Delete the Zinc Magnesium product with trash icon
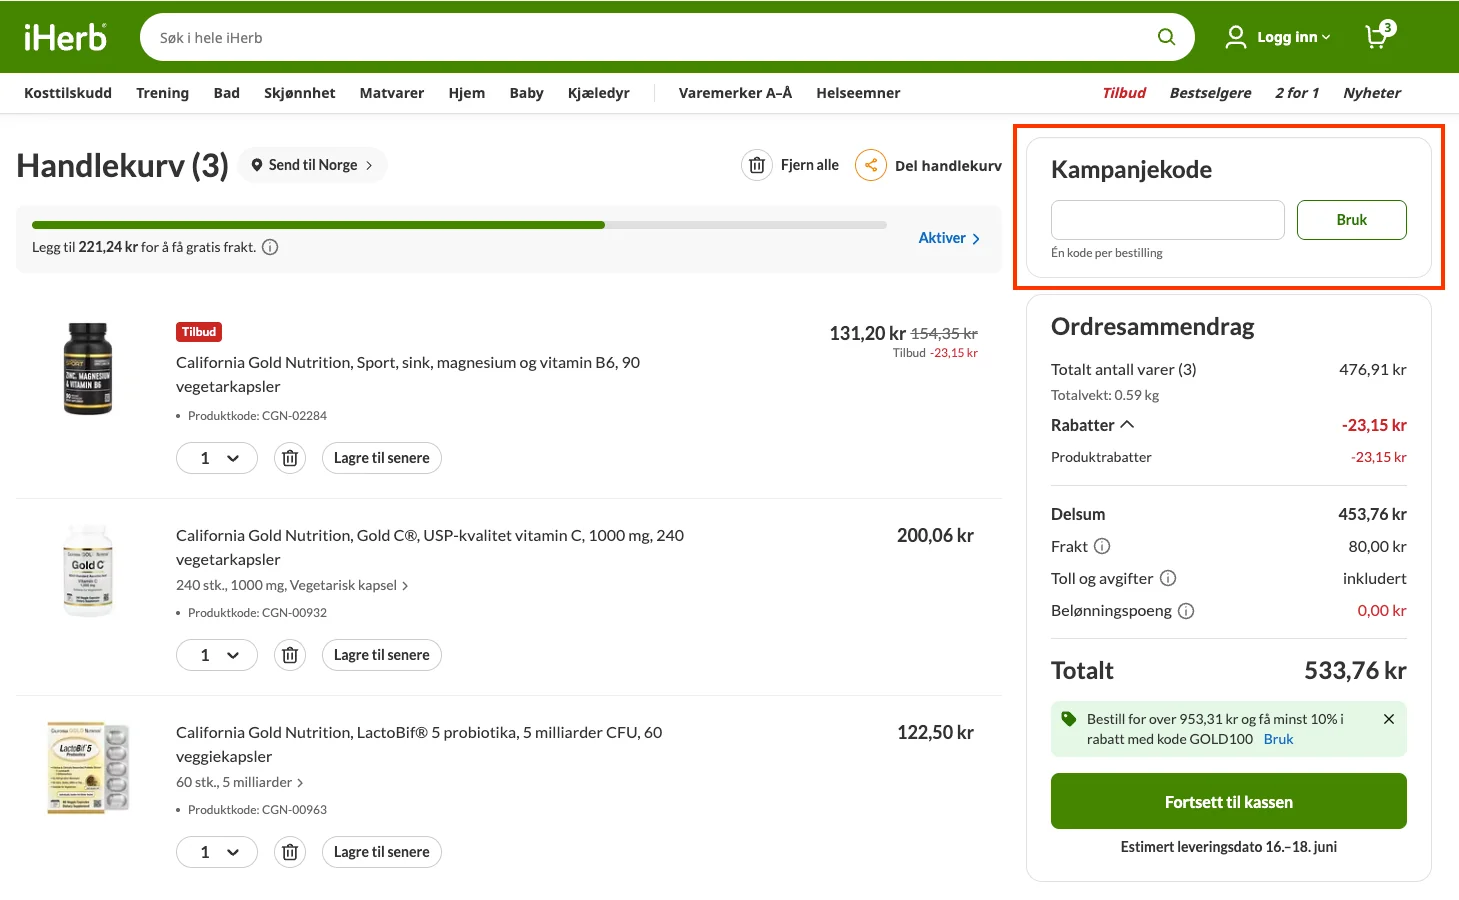1459x900 pixels. (x=290, y=458)
